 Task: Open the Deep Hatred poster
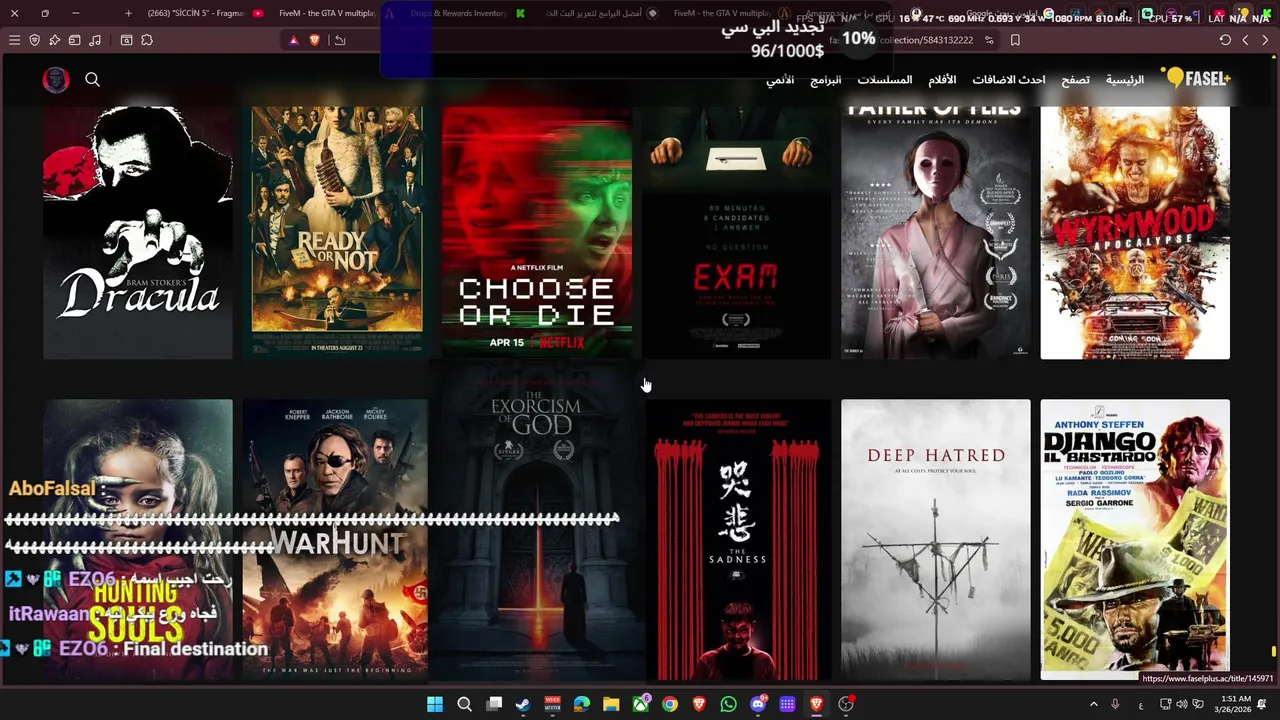pos(935,540)
